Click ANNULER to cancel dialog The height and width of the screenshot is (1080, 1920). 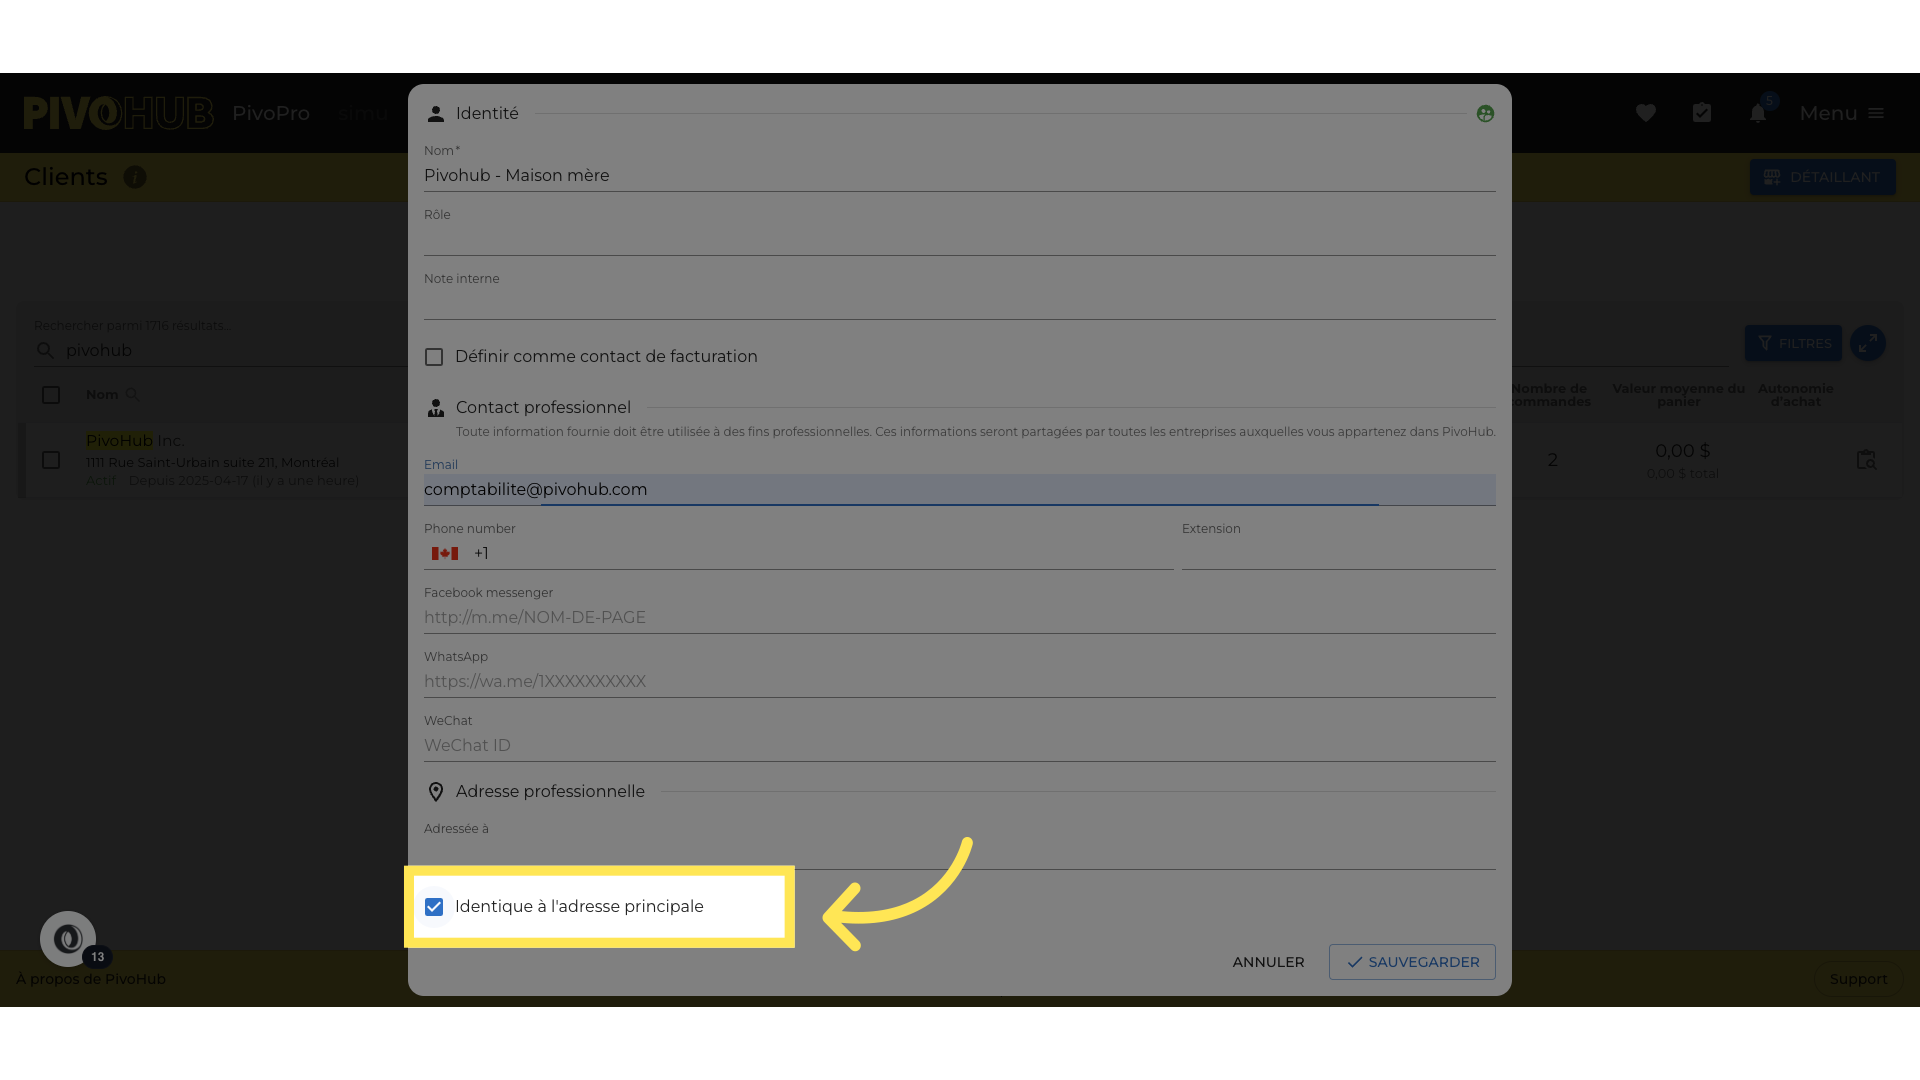tap(1268, 962)
